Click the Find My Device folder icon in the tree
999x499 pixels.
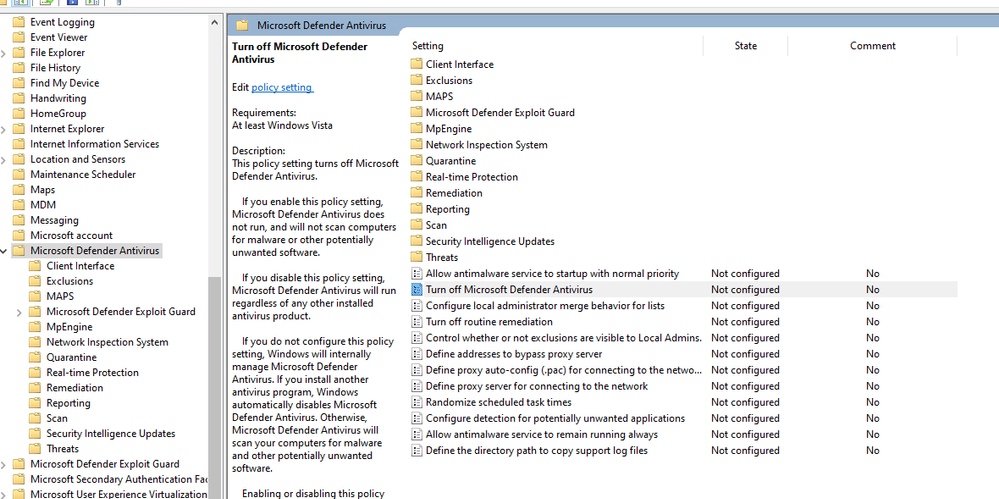pos(18,83)
